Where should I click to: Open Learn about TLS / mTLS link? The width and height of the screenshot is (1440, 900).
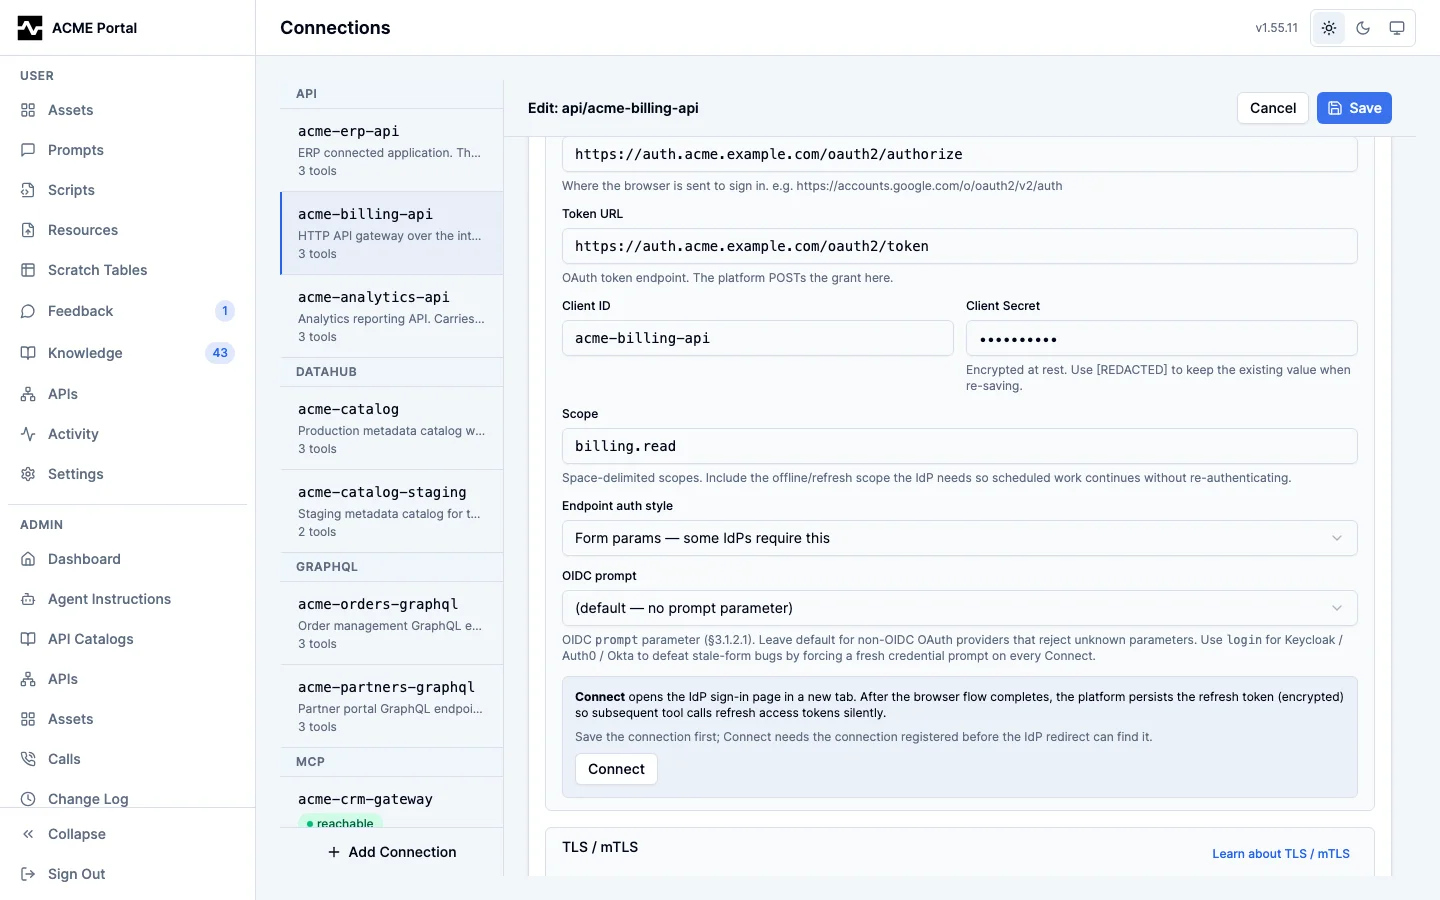[1281, 854]
